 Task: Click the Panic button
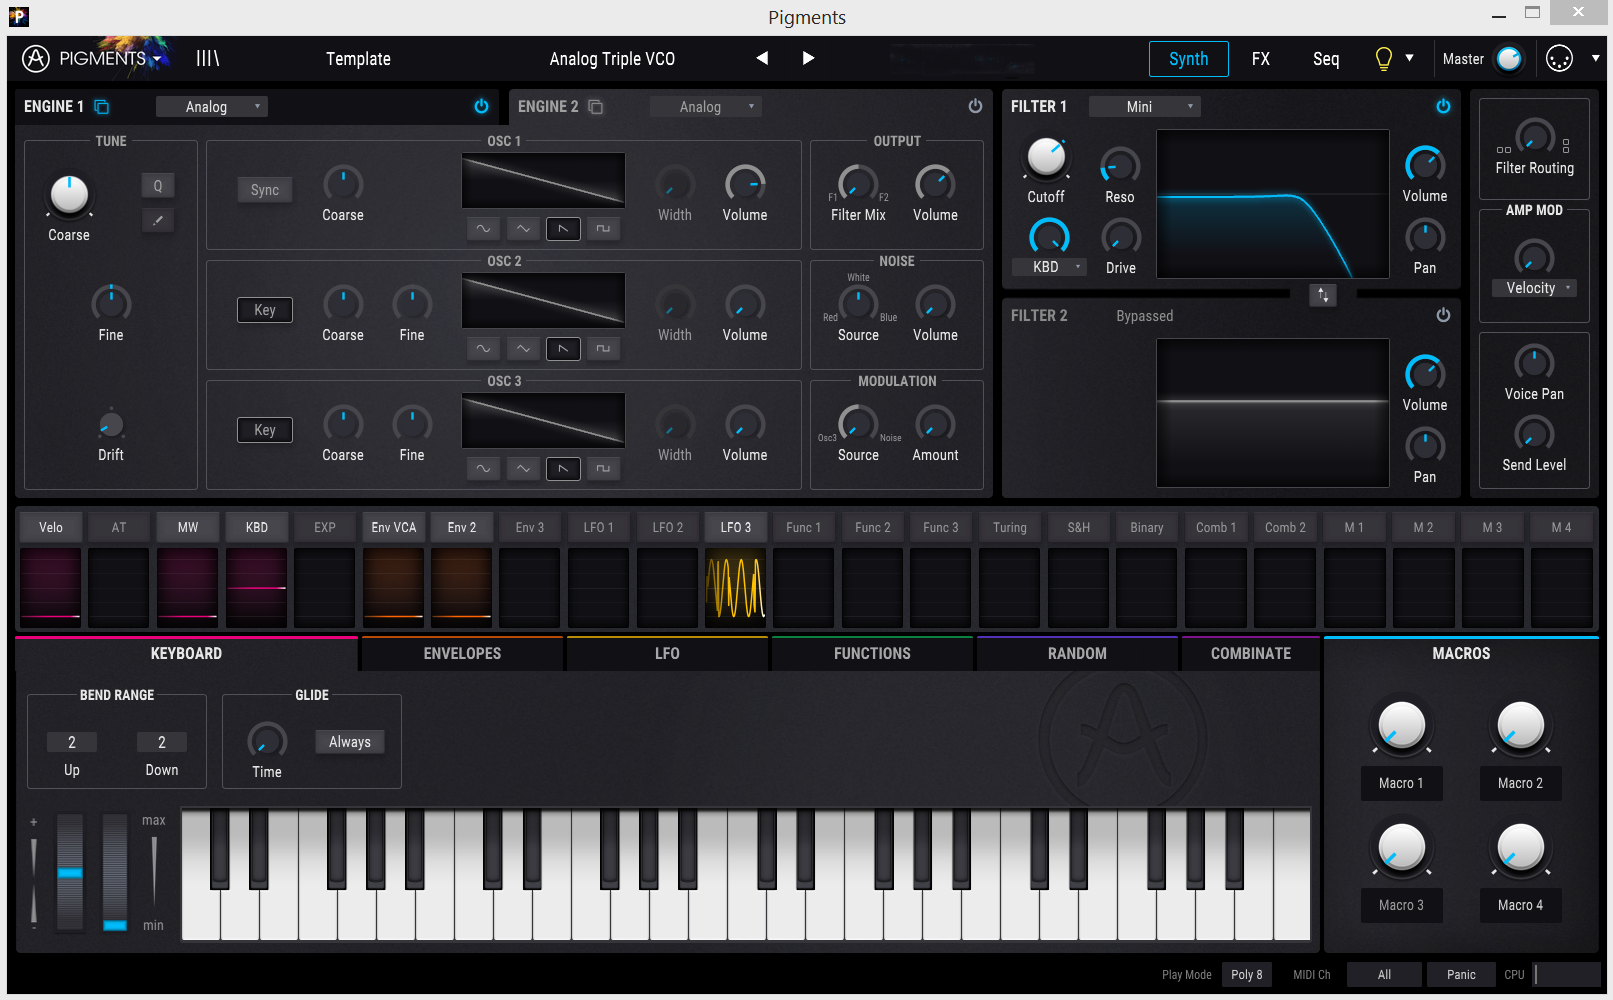pos(1461,975)
